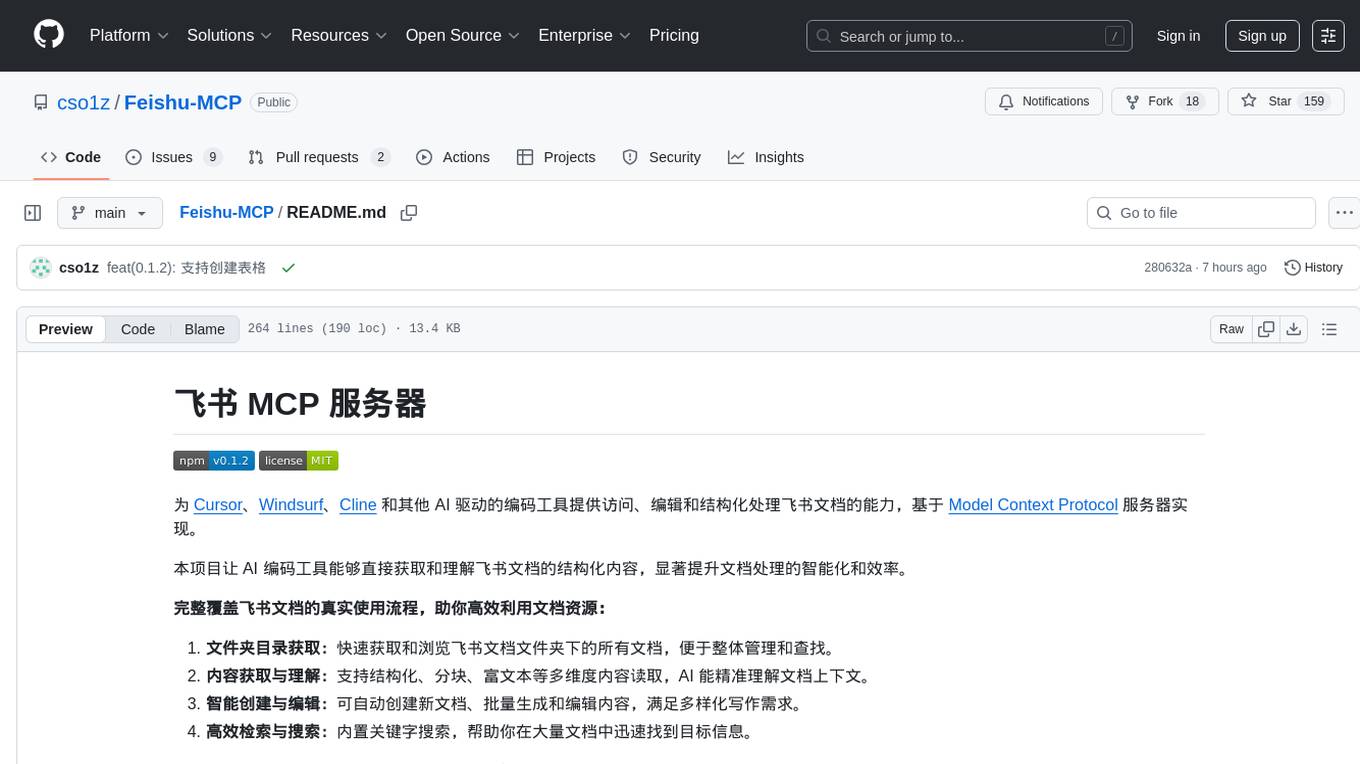The image size is (1360, 764).
Task: Open the Issues tab
Action: click(172, 157)
